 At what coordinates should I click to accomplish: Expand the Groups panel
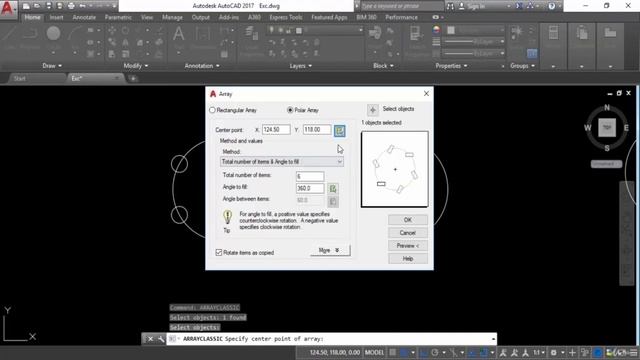point(522,66)
